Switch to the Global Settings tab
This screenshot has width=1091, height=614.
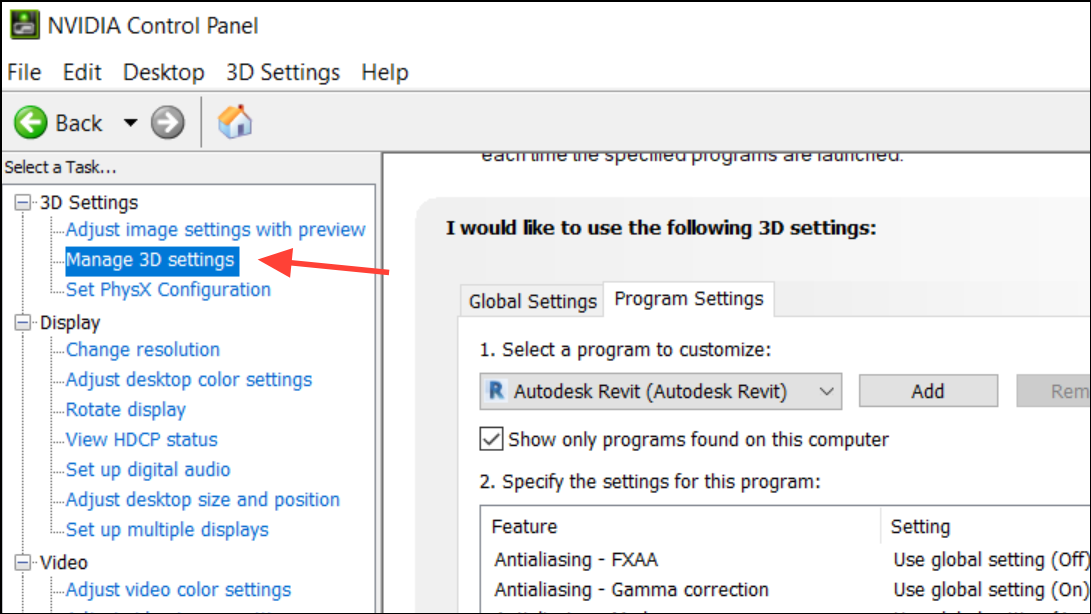pyautogui.click(x=533, y=301)
